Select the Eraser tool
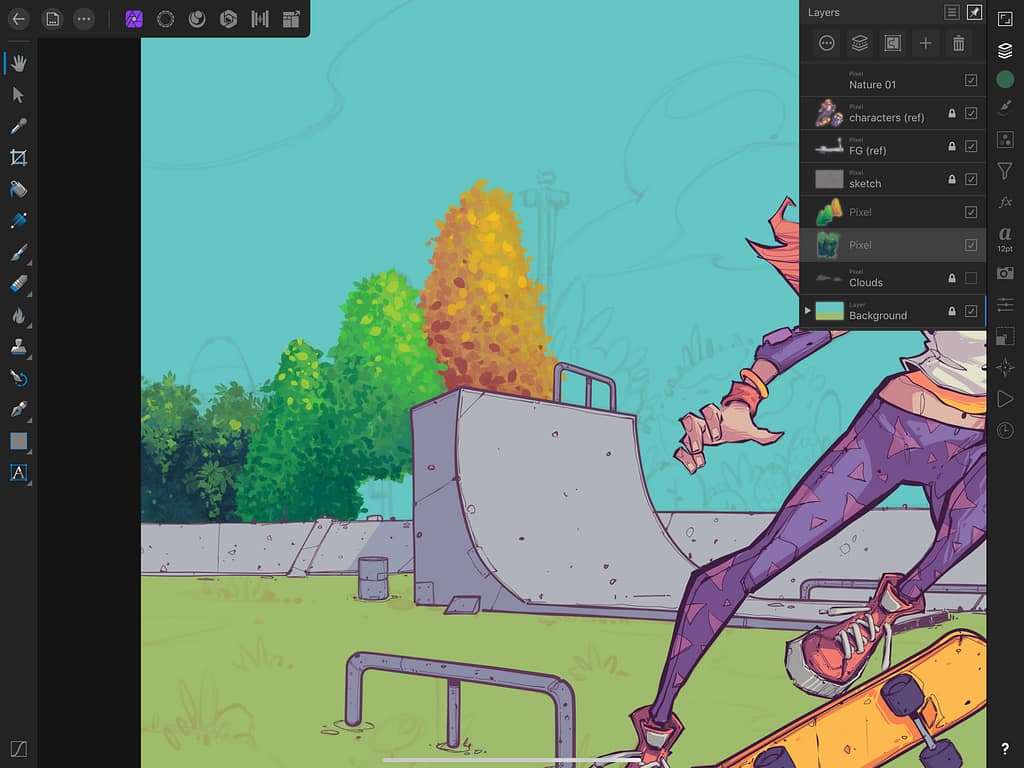This screenshot has width=1024, height=768. pyautogui.click(x=18, y=283)
